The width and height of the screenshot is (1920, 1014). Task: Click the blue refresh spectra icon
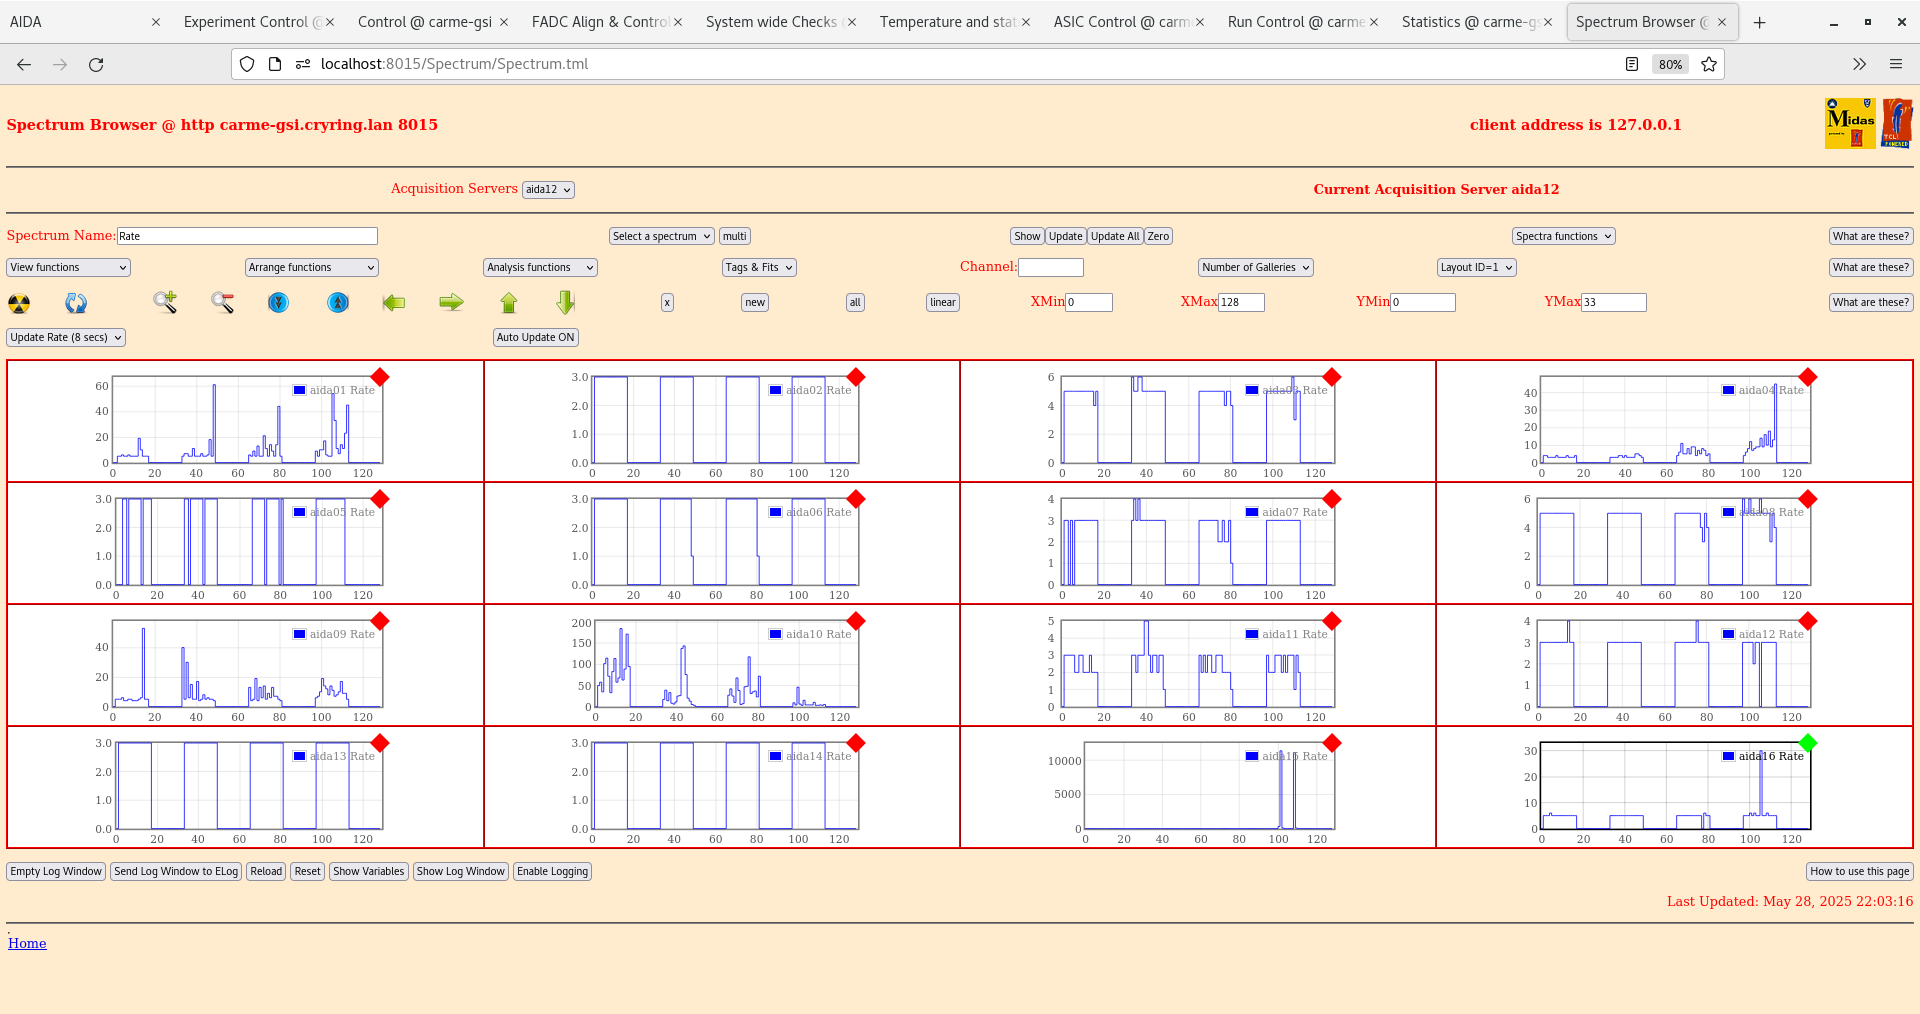coord(76,302)
